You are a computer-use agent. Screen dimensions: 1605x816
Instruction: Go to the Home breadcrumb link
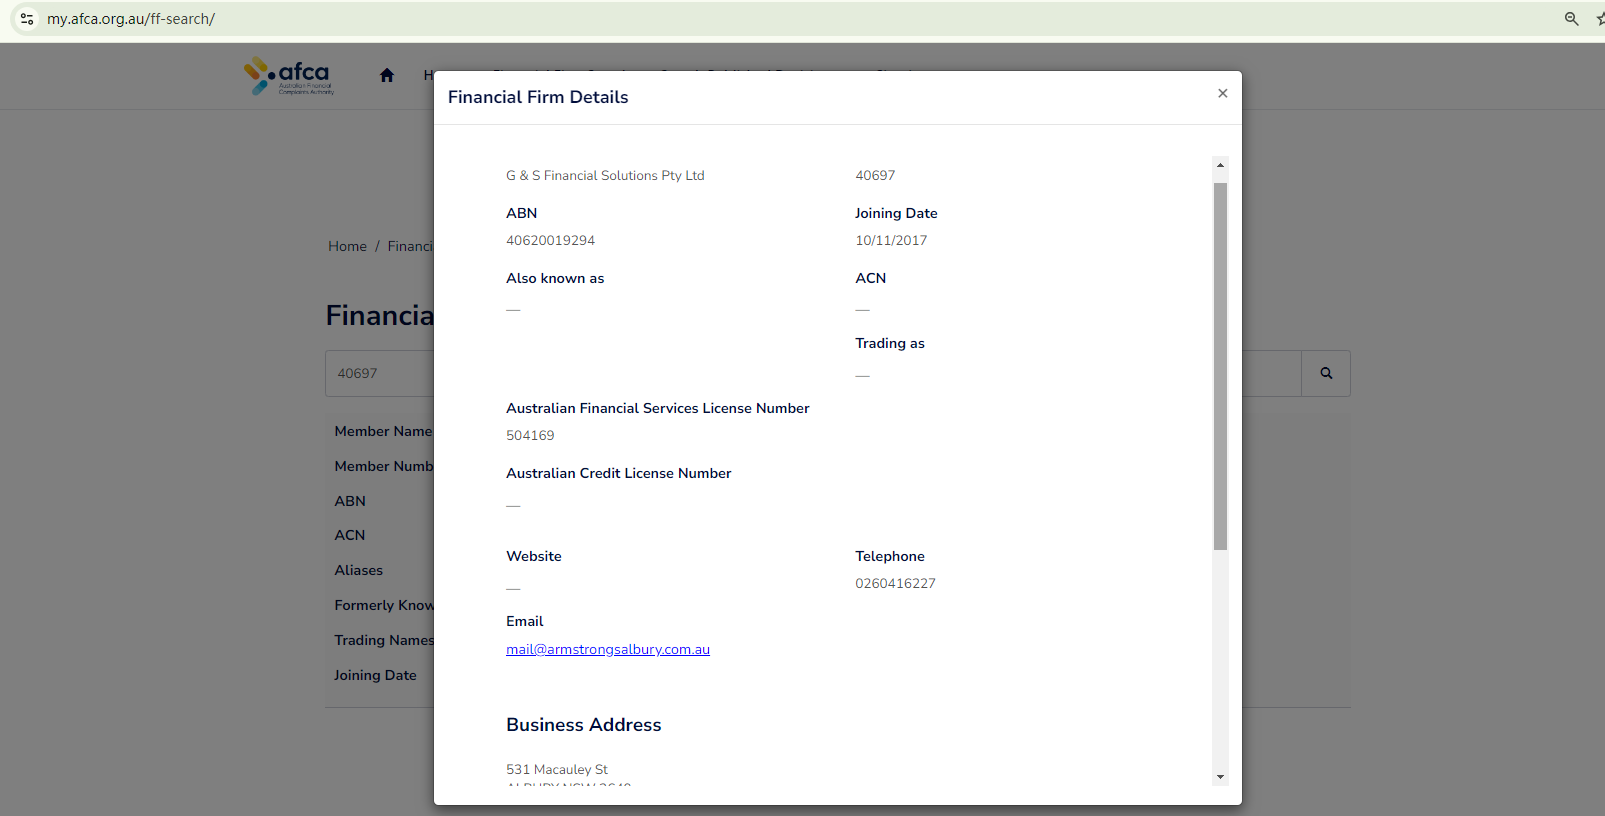coord(347,246)
